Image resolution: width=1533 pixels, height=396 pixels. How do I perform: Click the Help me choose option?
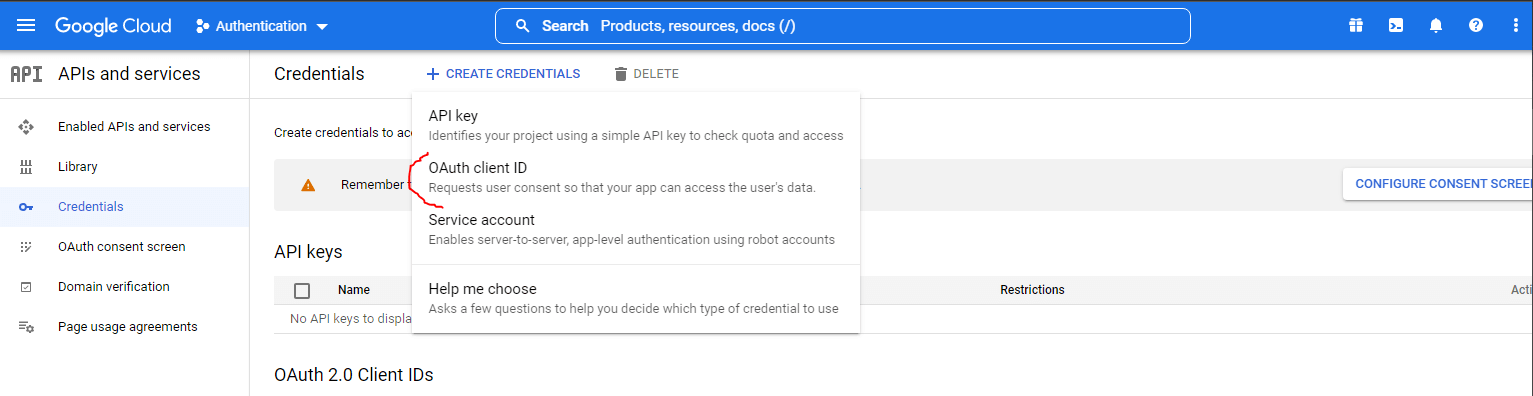point(636,298)
